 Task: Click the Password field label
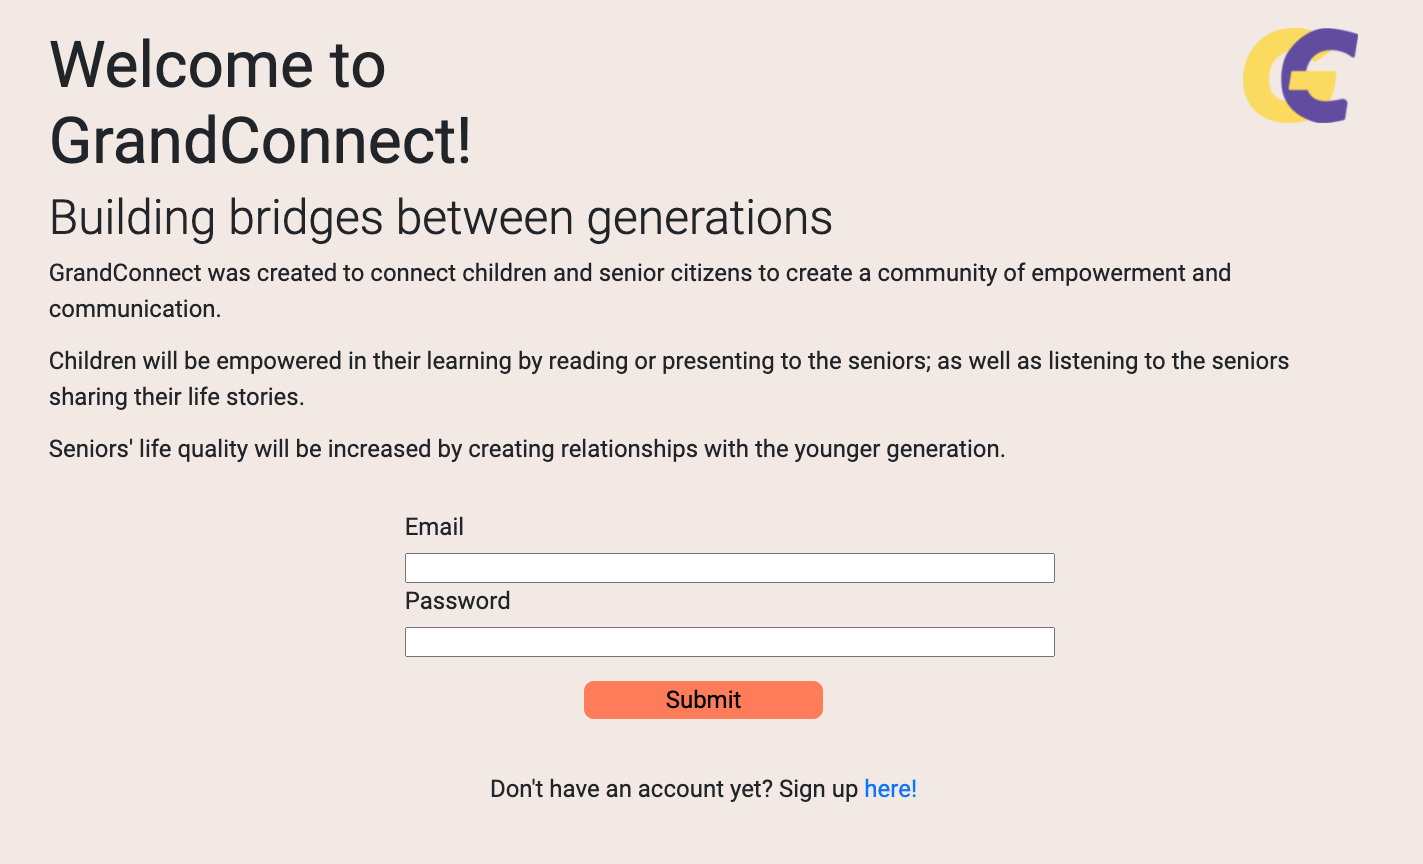point(457,601)
